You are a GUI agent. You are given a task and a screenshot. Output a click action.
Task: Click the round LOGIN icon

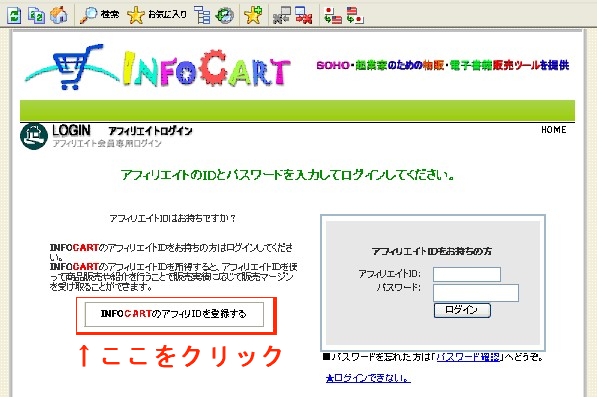click(x=34, y=136)
